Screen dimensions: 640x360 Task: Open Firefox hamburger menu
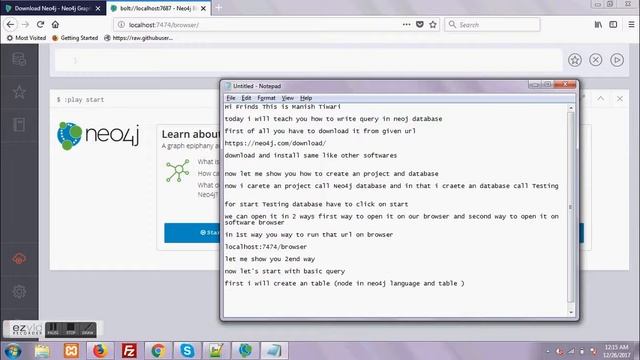631,24
